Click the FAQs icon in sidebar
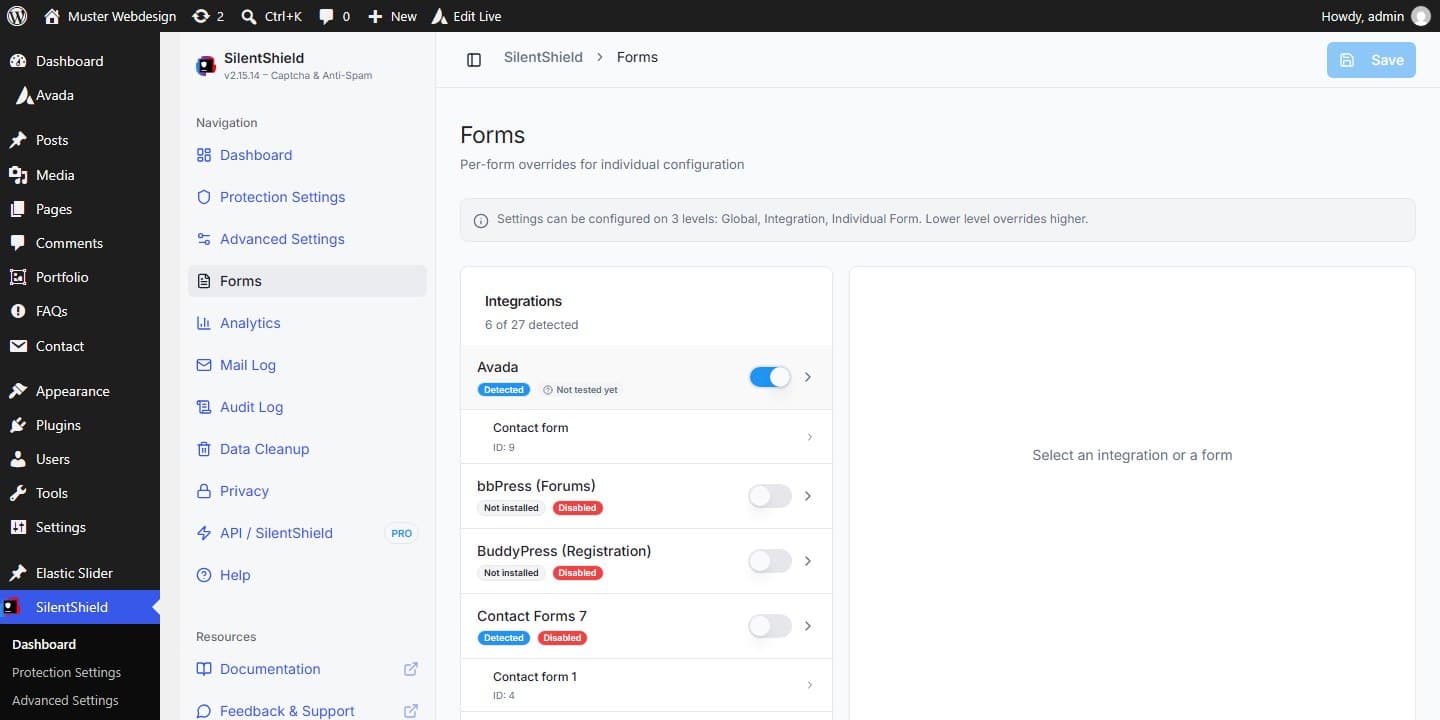Image resolution: width=1440 pixels, height=720 pixels. click(x=18, y=311)
